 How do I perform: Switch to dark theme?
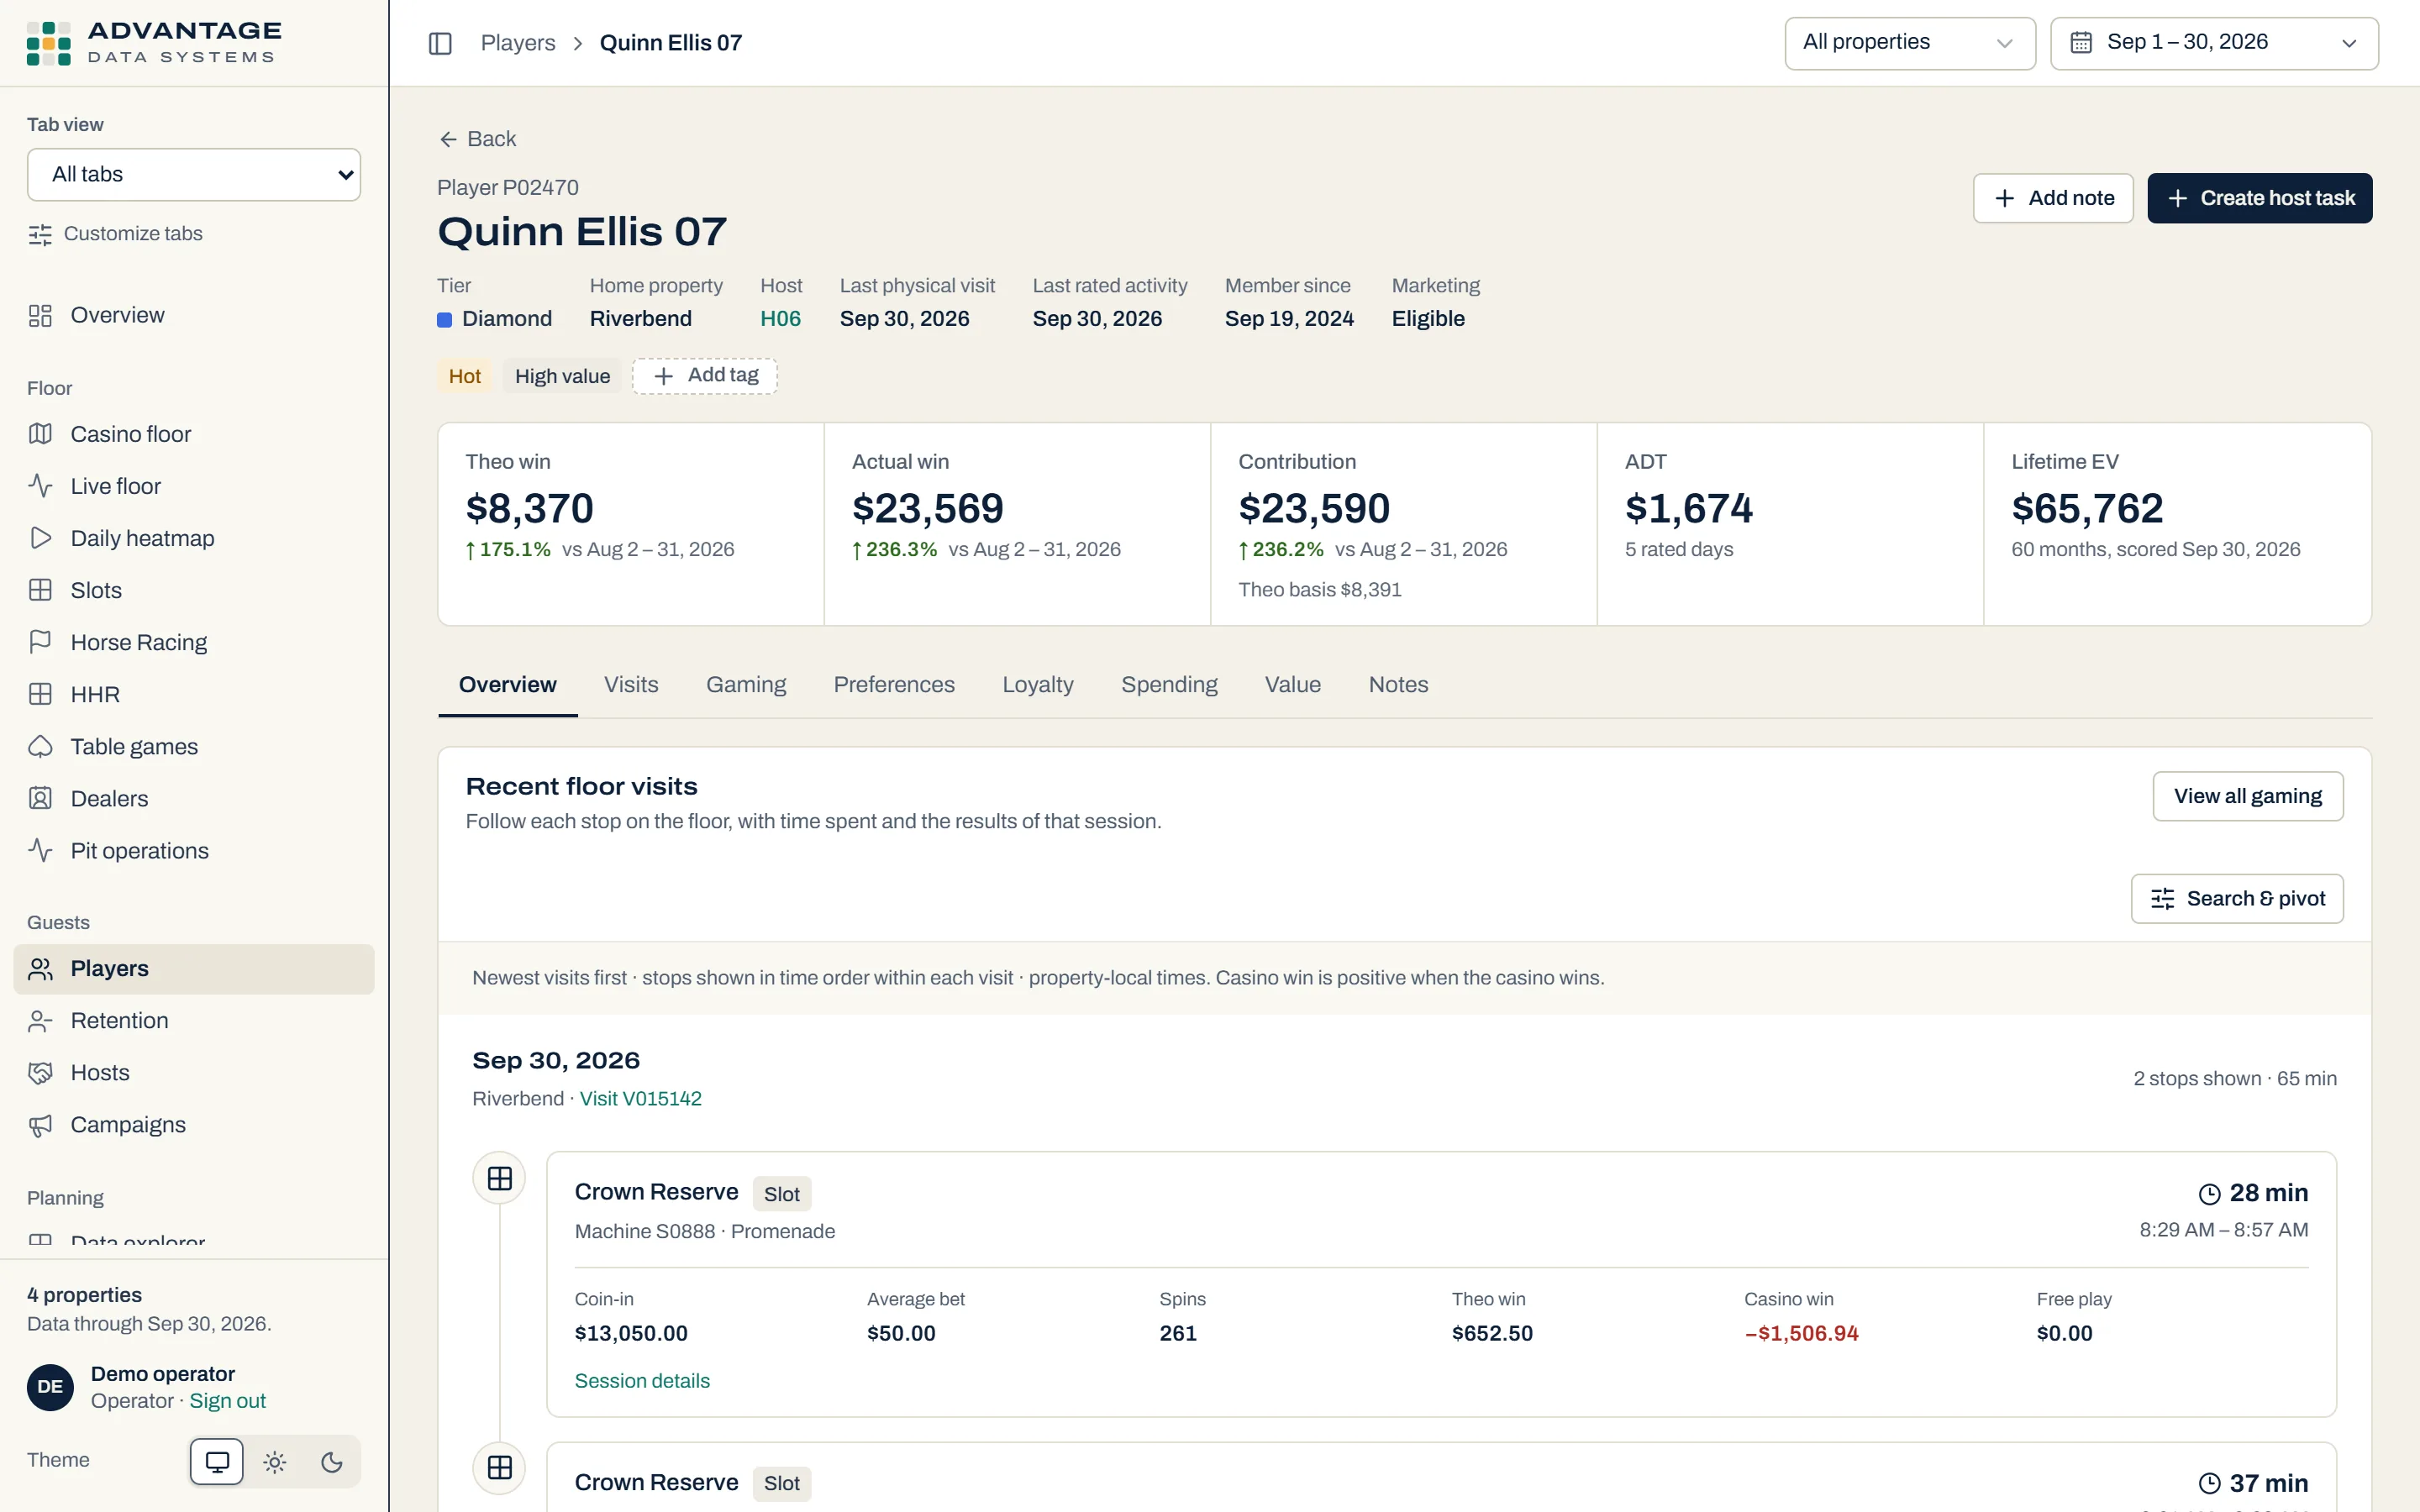click(332, 1462)
